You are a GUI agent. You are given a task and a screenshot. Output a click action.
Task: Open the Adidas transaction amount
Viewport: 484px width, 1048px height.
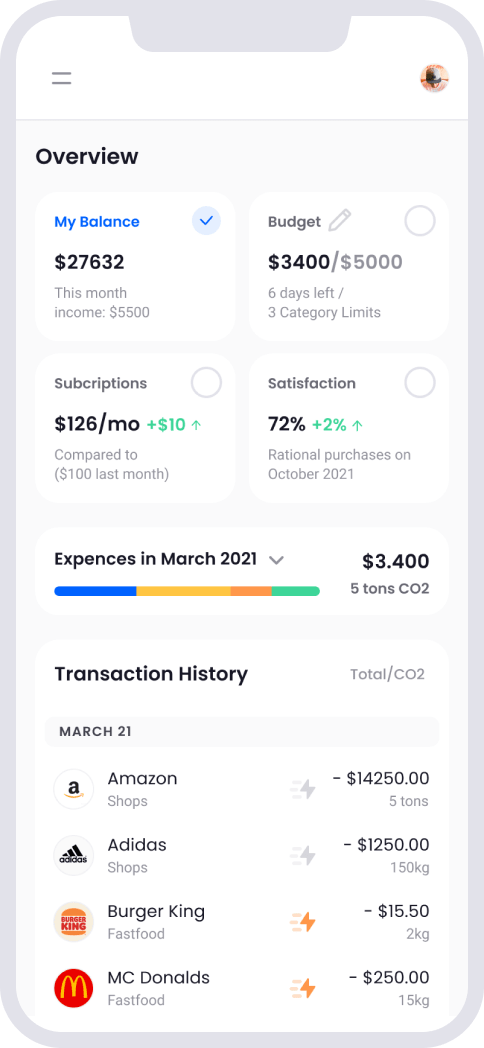386,845
